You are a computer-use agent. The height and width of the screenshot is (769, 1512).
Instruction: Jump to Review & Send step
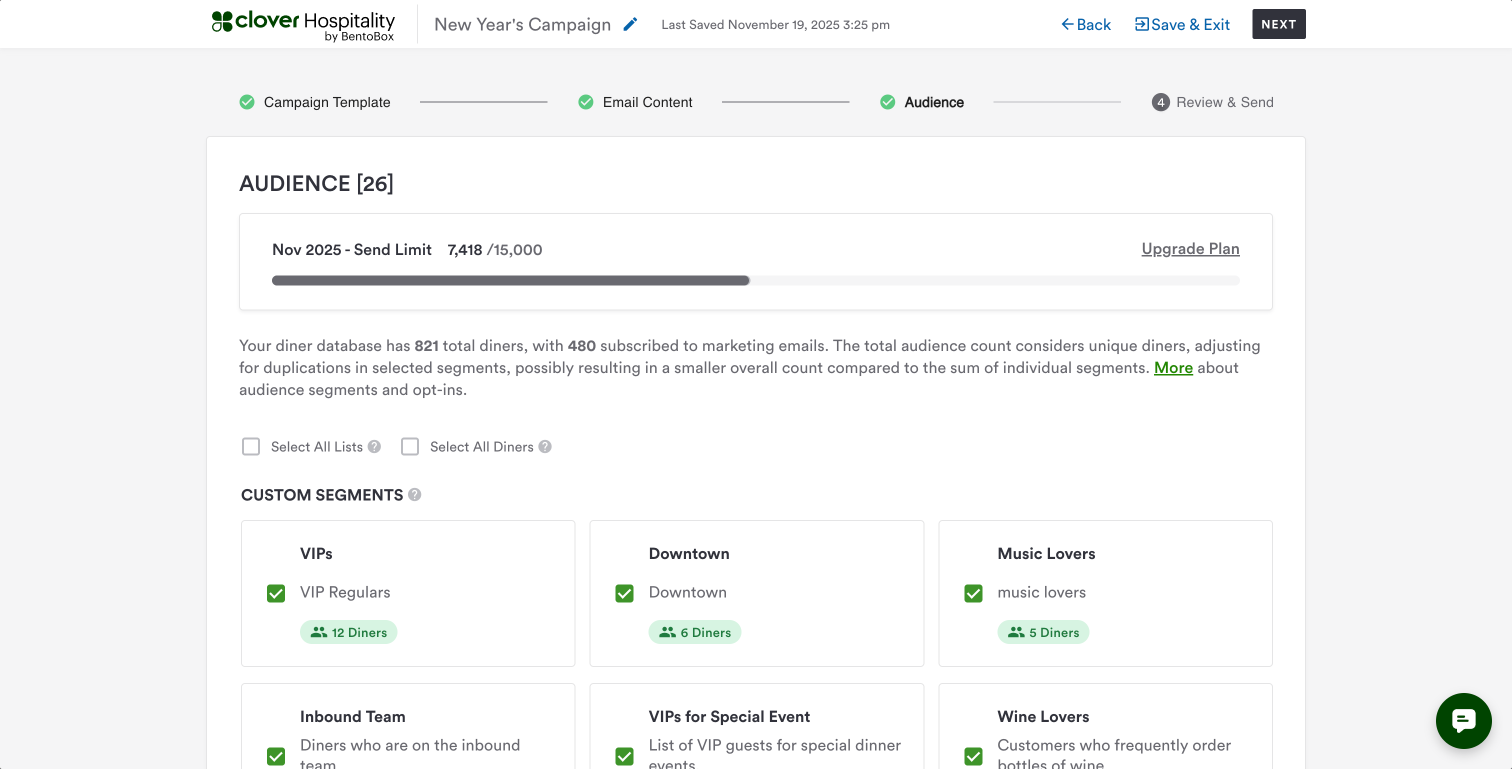coord(1224,102)
